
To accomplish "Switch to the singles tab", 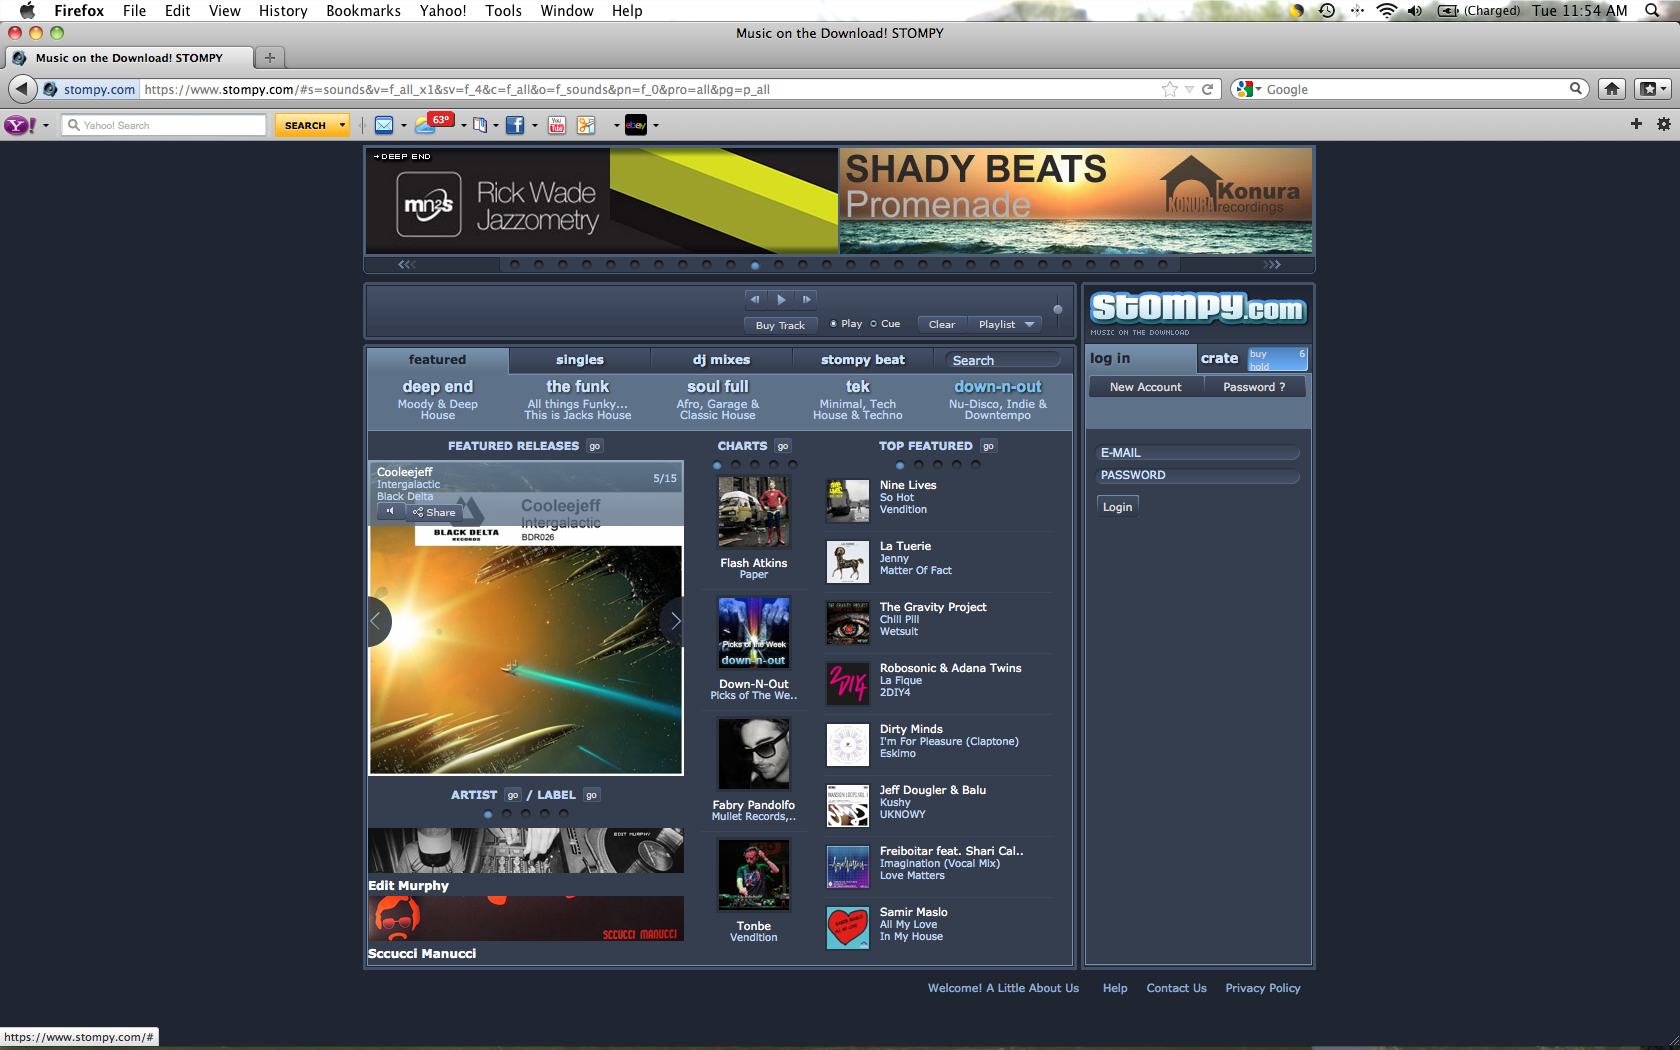I will pos(580,360).
